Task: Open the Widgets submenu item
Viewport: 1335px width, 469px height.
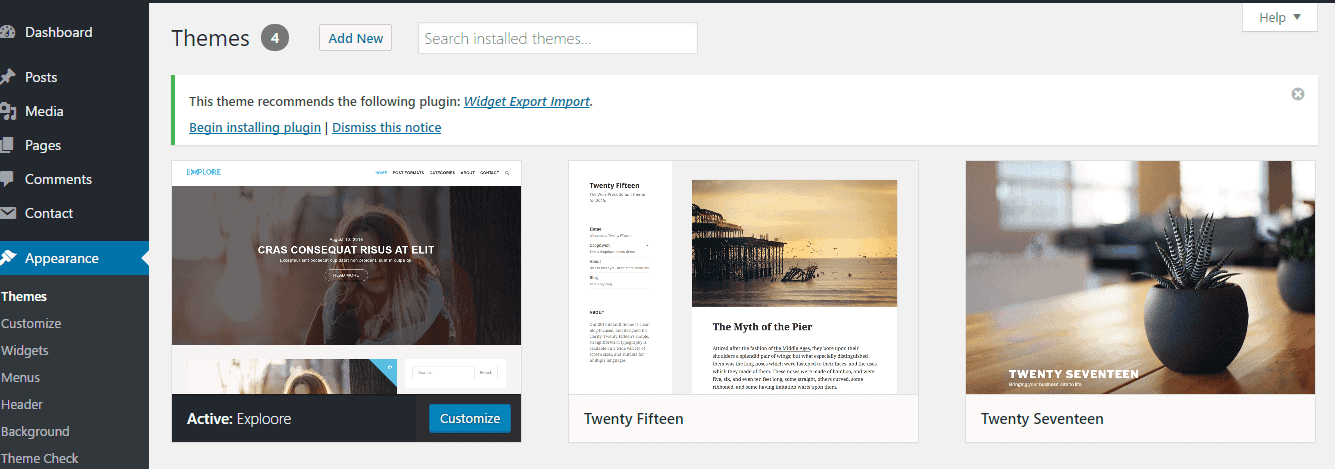Action: click(x=25, y=350)
